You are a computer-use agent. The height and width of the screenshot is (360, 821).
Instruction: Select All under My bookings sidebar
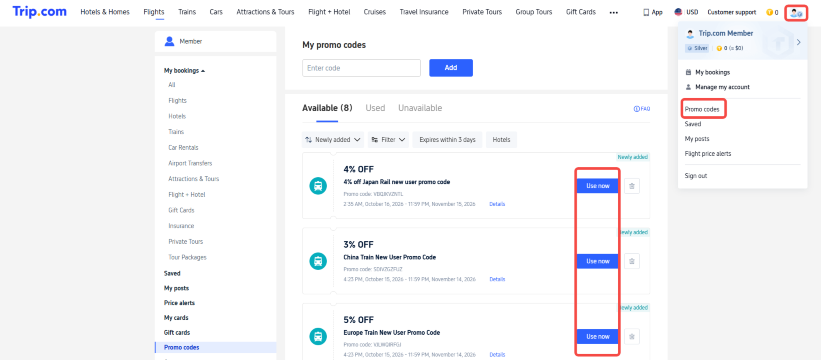pyautogui.click(x=172, y=85)
